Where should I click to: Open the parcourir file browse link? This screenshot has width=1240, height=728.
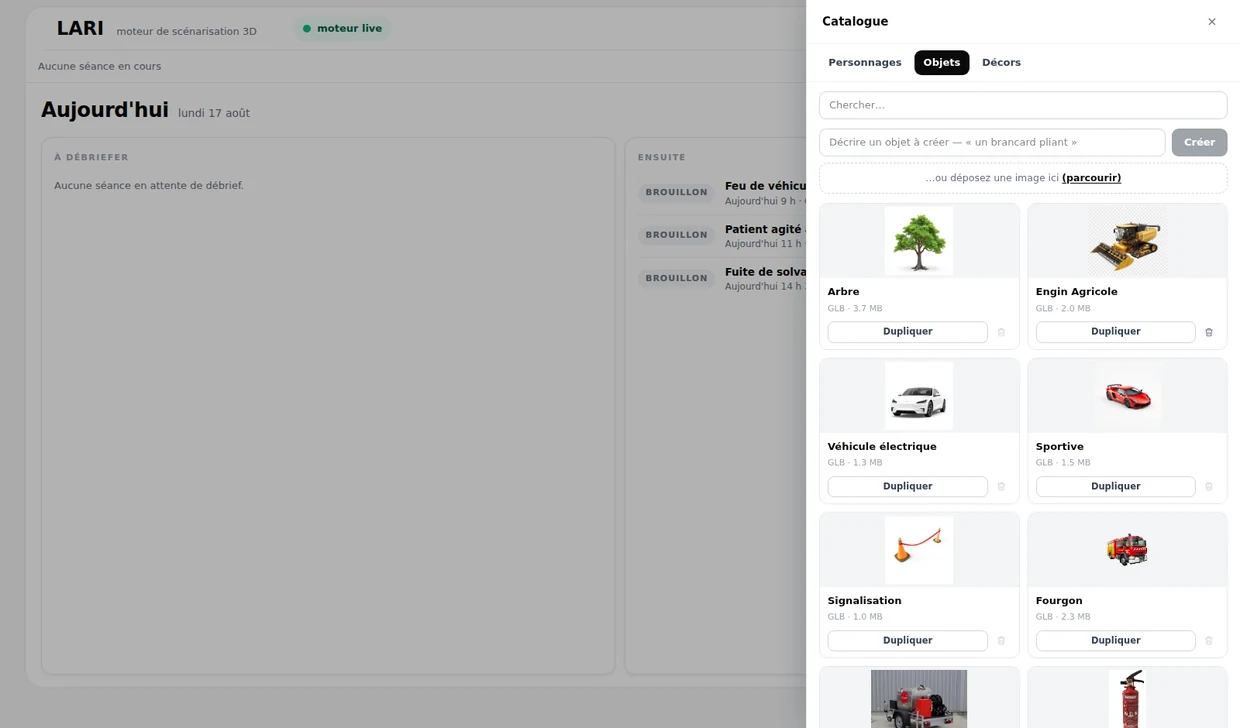[1091, 178]
